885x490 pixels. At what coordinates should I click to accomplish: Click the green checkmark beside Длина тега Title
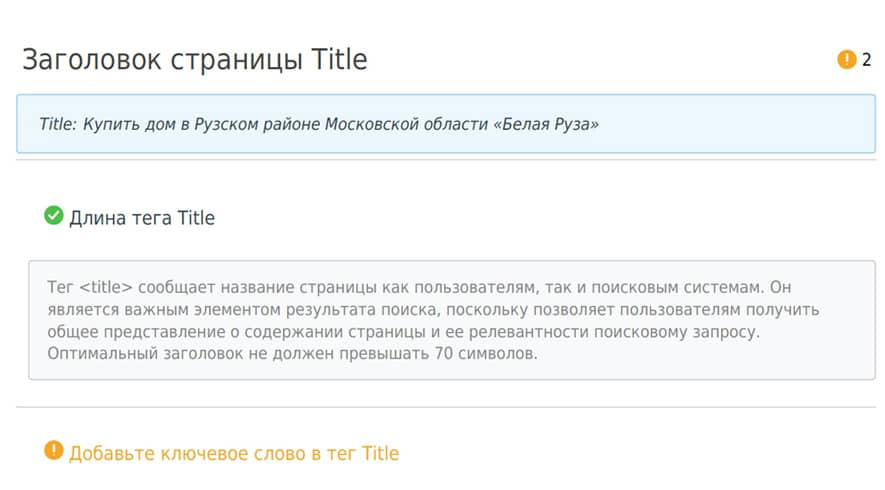pyautogui.click(x=54, y=215)
